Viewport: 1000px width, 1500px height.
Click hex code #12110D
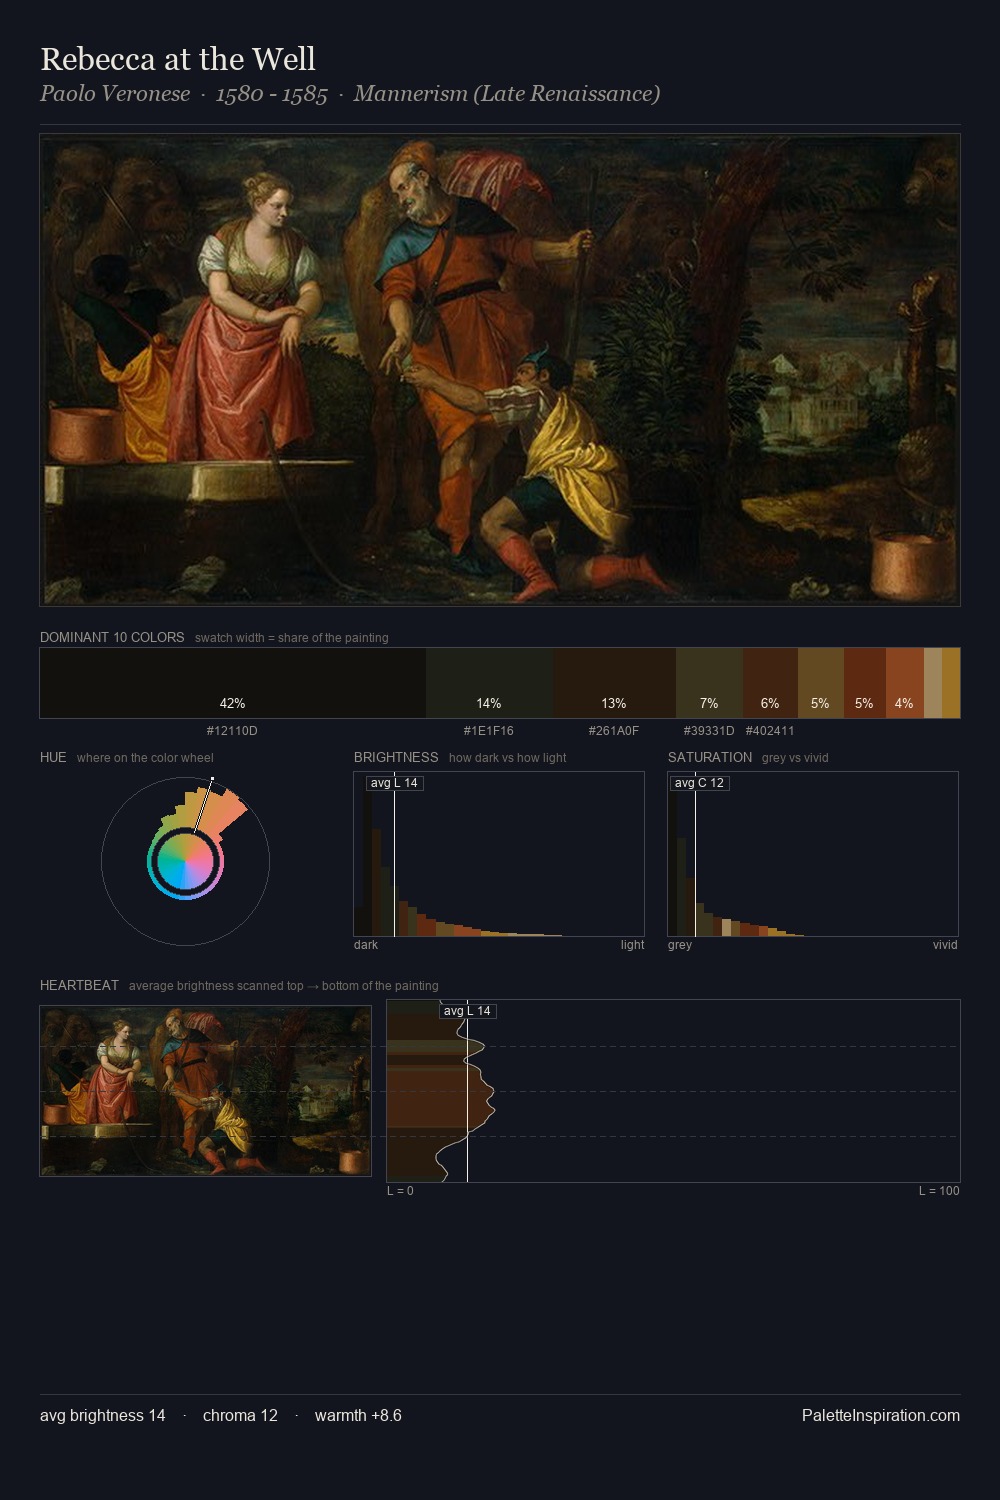(x=232, y=731)
